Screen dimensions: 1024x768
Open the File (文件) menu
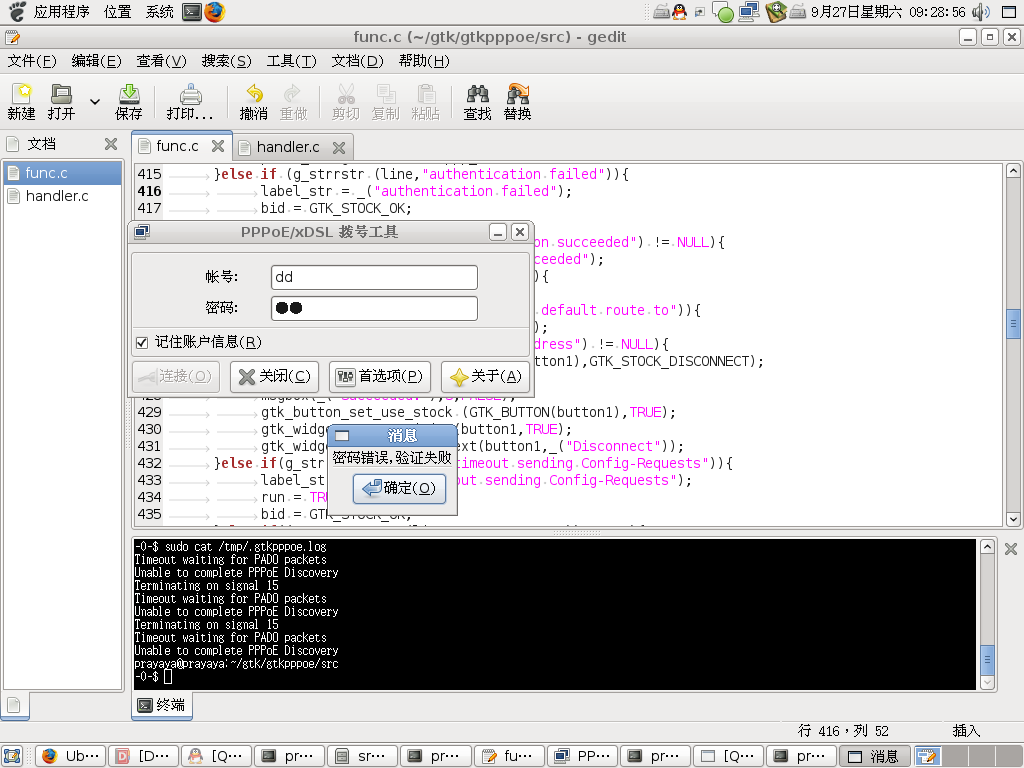point(32,61)
